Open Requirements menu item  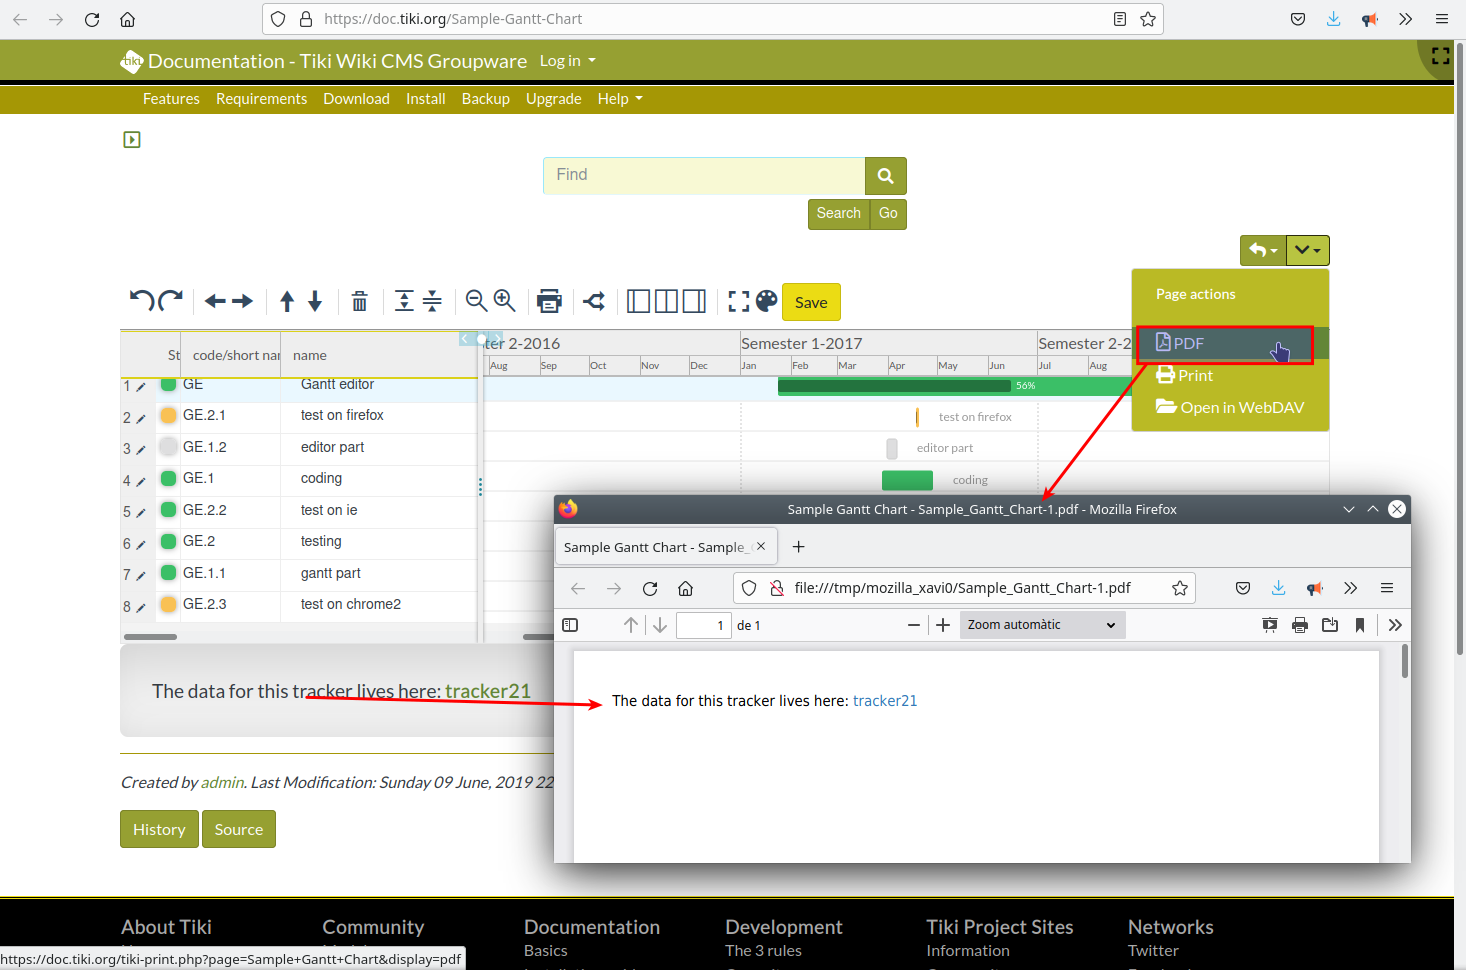point(261,99)
